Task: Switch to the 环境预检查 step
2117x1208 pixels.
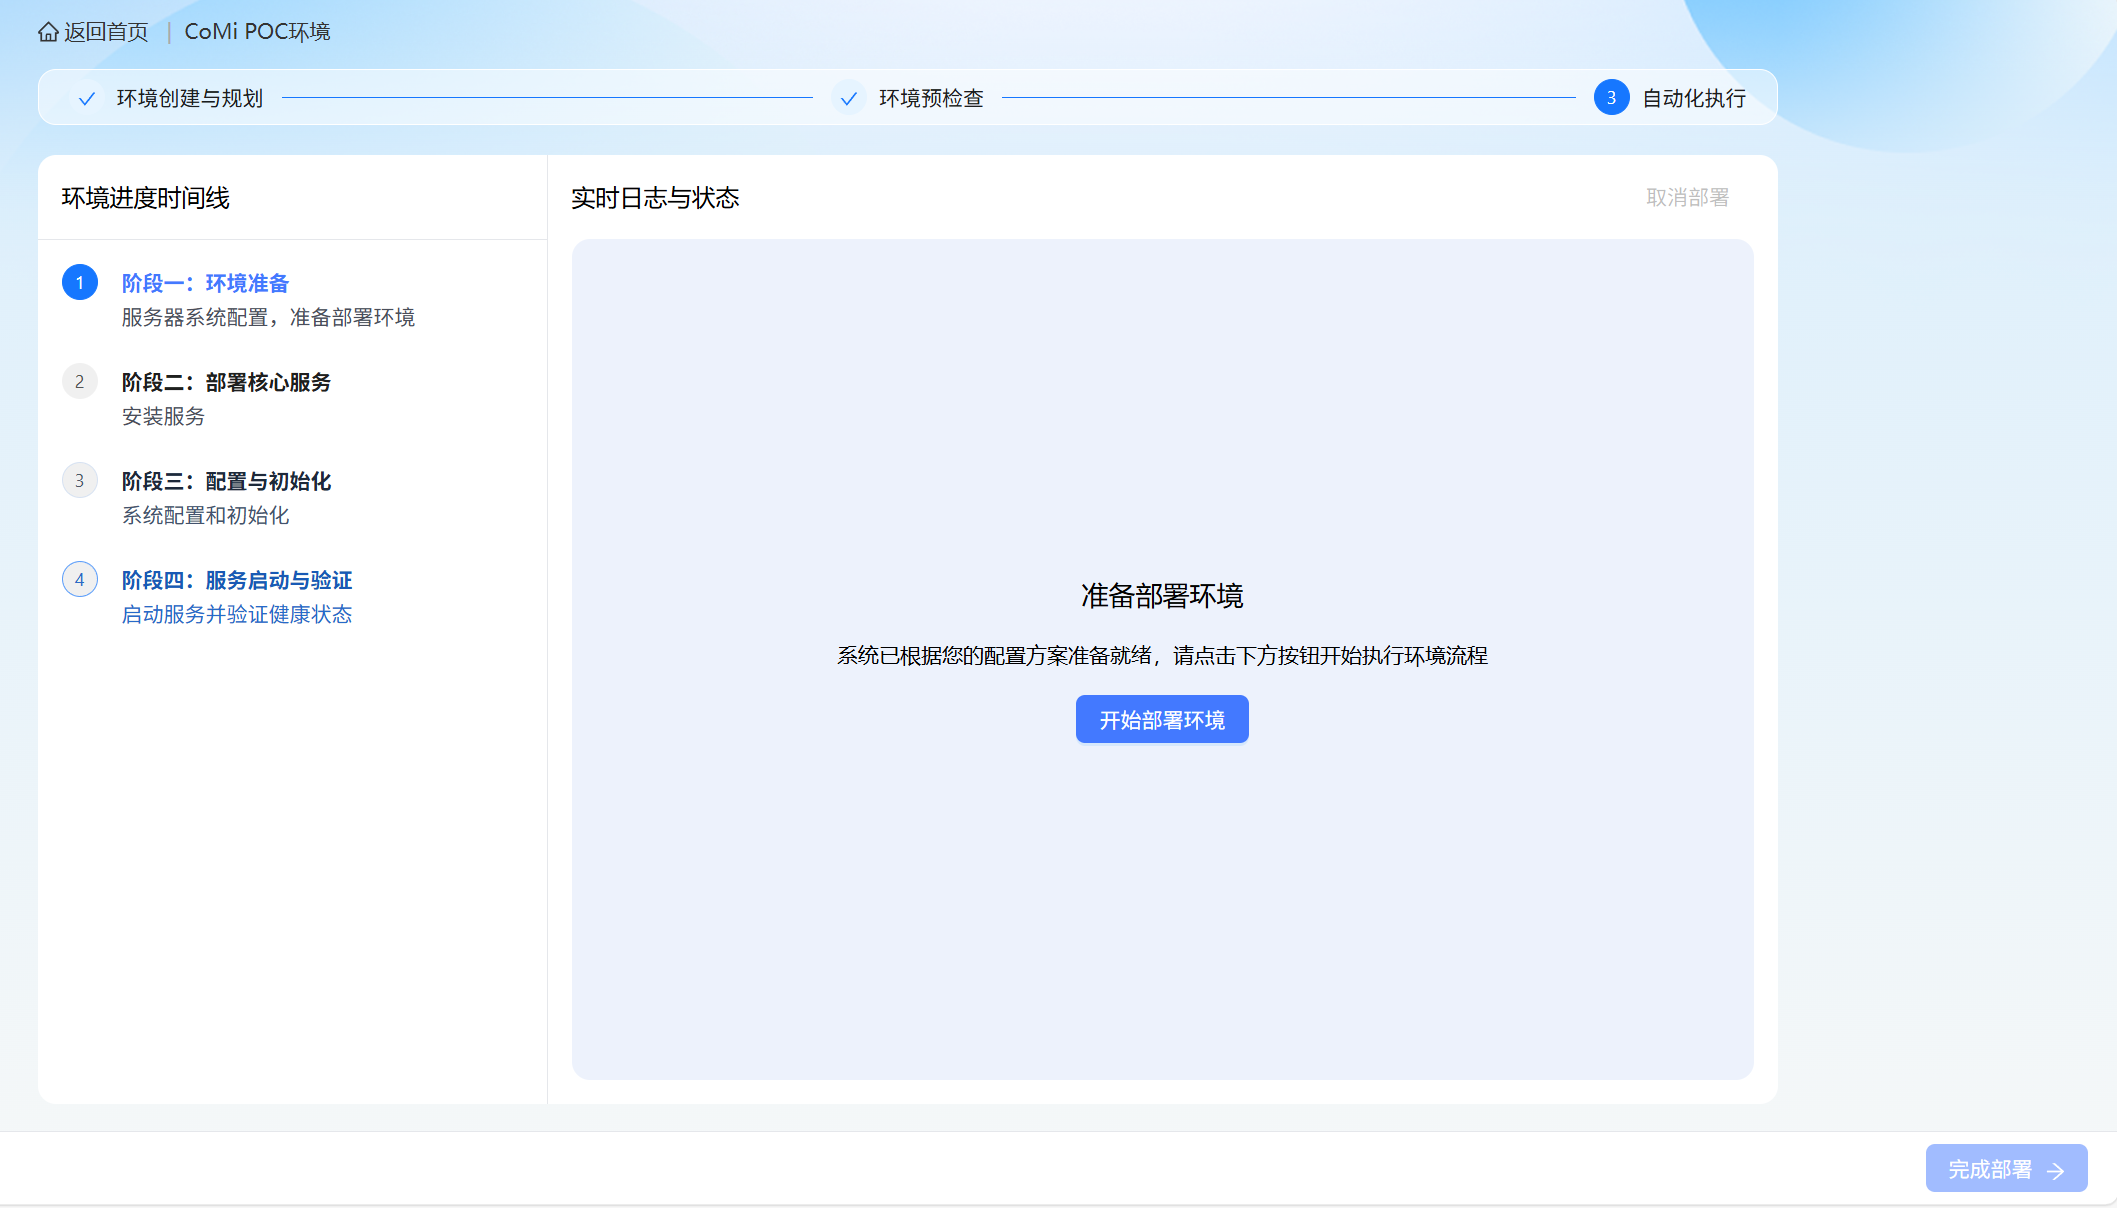Action: [931, 98]
